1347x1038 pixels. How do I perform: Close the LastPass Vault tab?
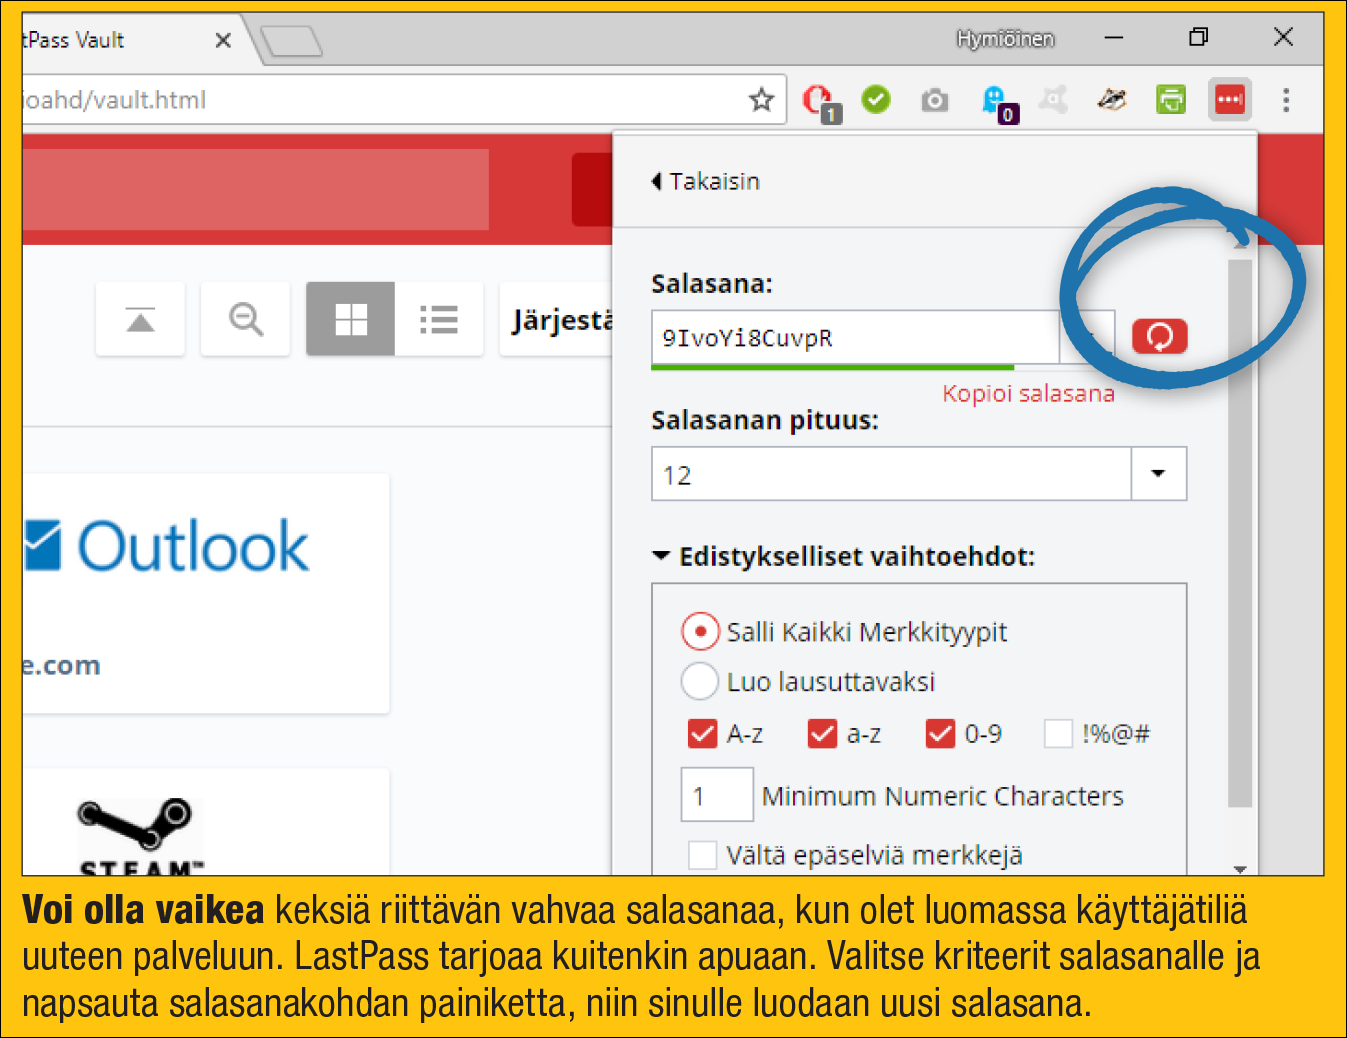pos(223,40)
